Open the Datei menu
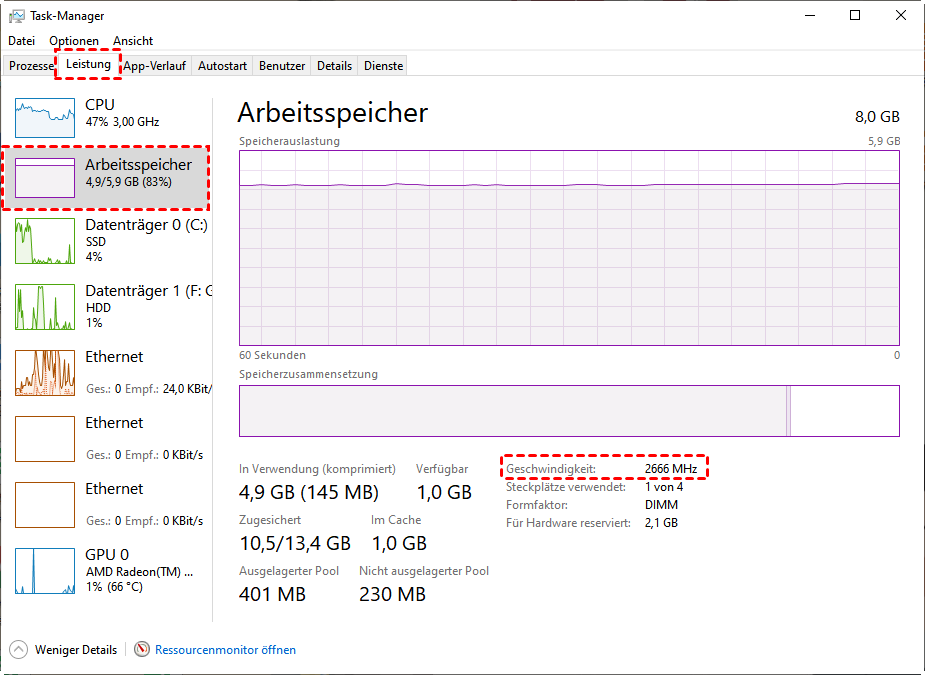The height and width of the screenshot is (675, 925). coord(21,41)
